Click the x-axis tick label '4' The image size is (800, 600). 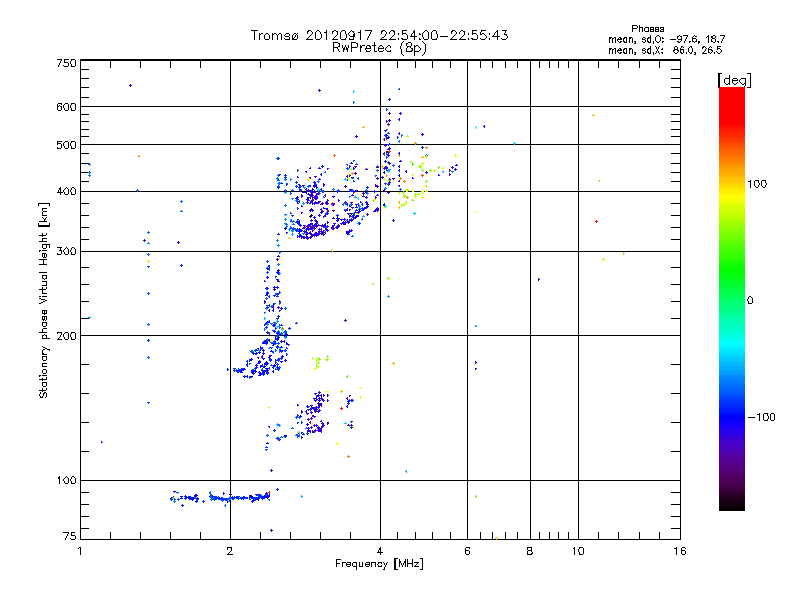click(x=380, y=551)
